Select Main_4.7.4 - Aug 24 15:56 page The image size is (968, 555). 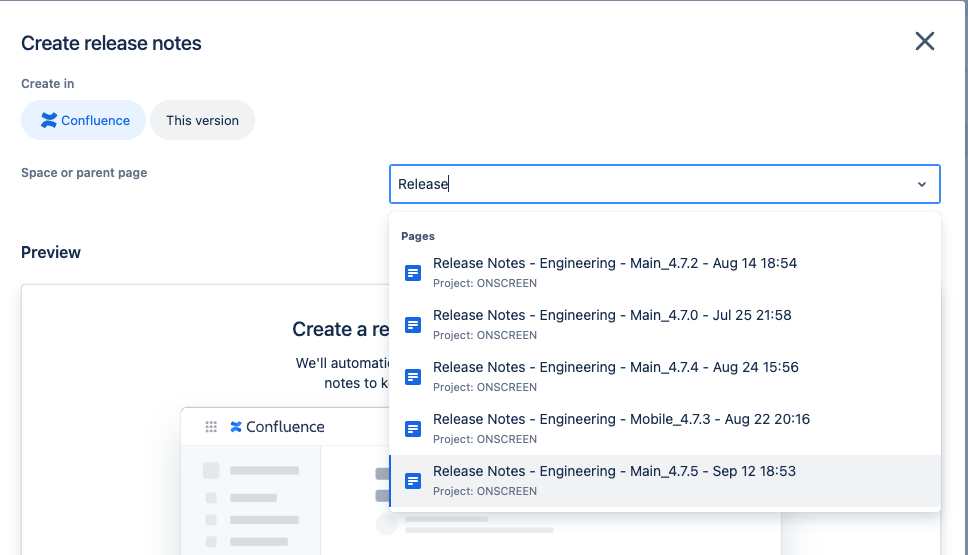665,377
